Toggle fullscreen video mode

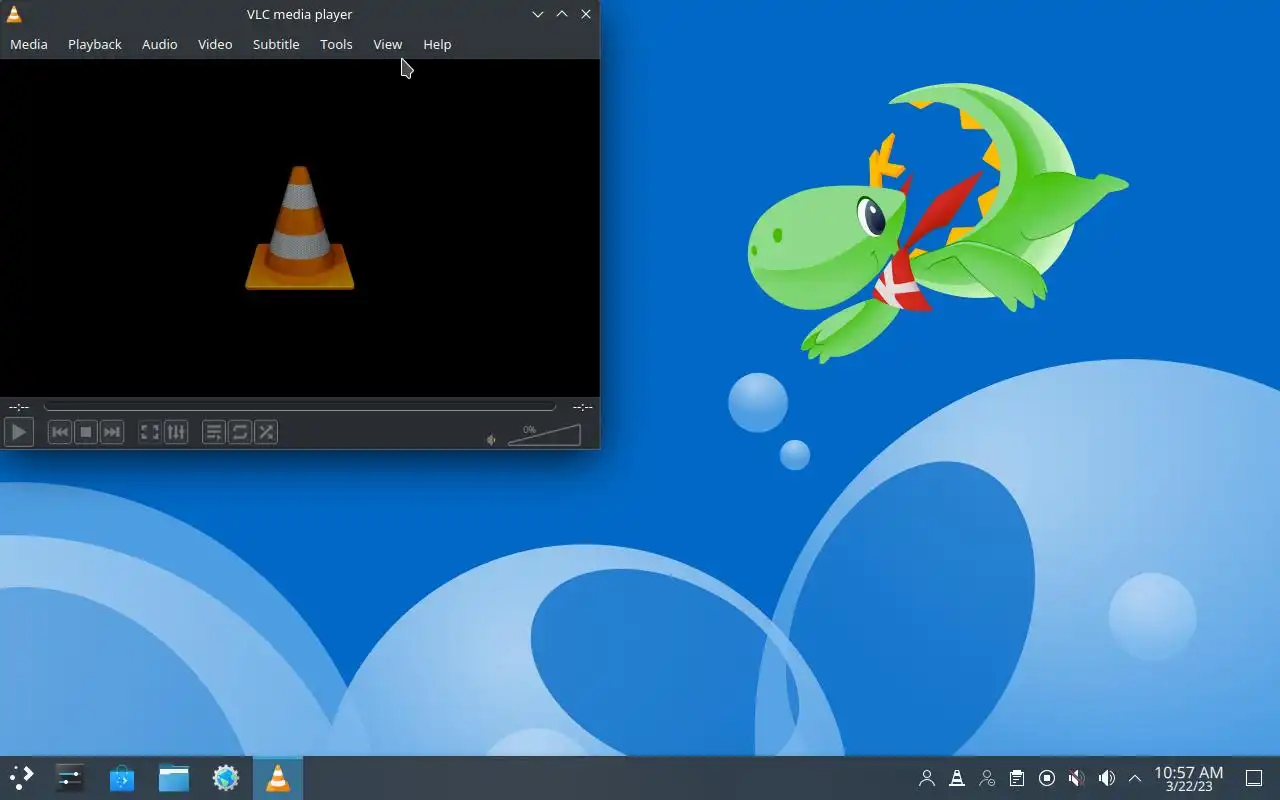coord(150,432)
